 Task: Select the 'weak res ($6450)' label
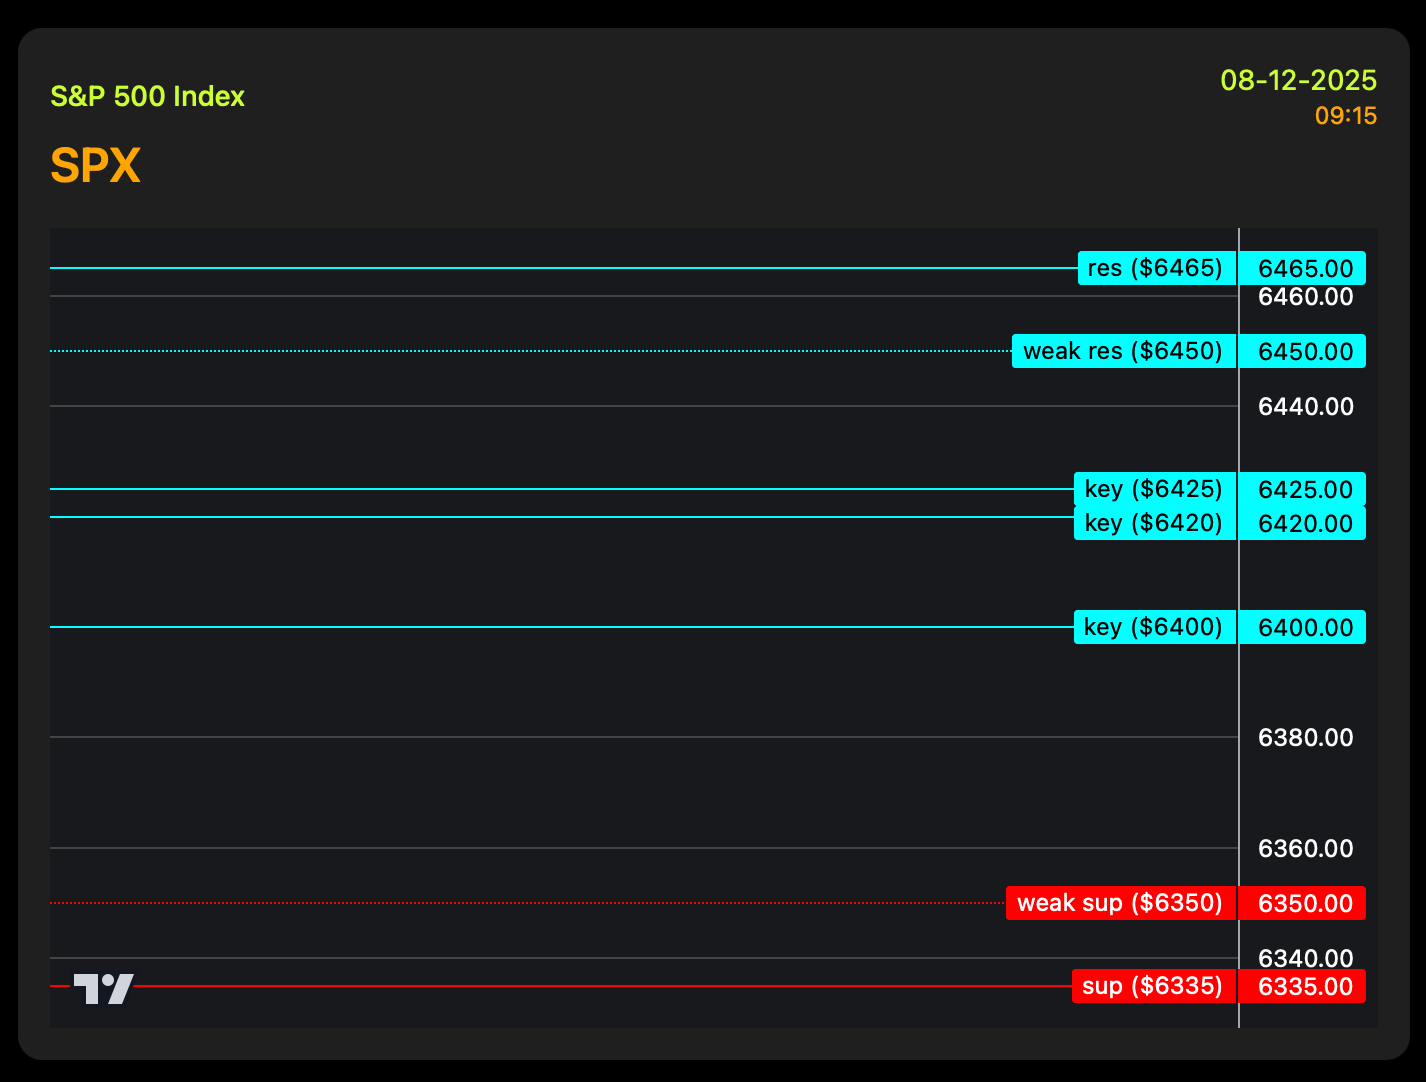pyautogui.click(x=1124, y=351)
